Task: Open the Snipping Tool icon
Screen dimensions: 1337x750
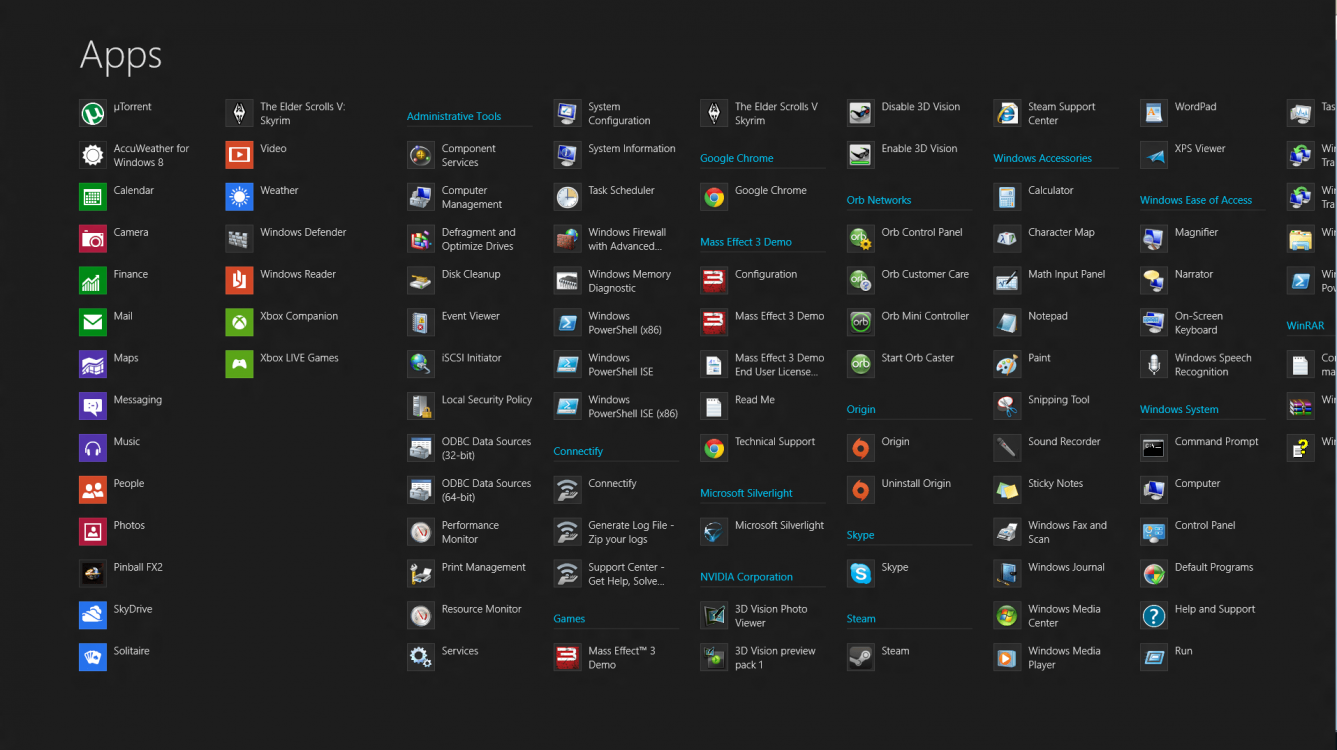Action: [1007, 407]
